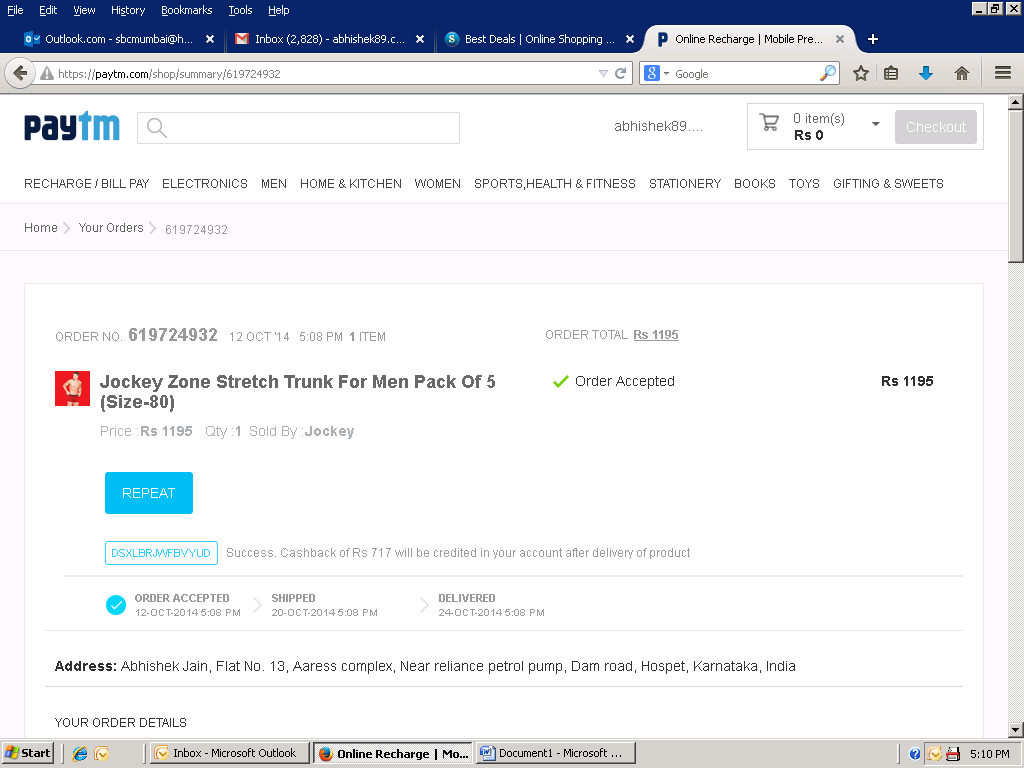1024x768 pixels.
Task: Open the Jockey Zone Stretch Trunk product title
Action: pyautogui.click(x=297, y=391)
